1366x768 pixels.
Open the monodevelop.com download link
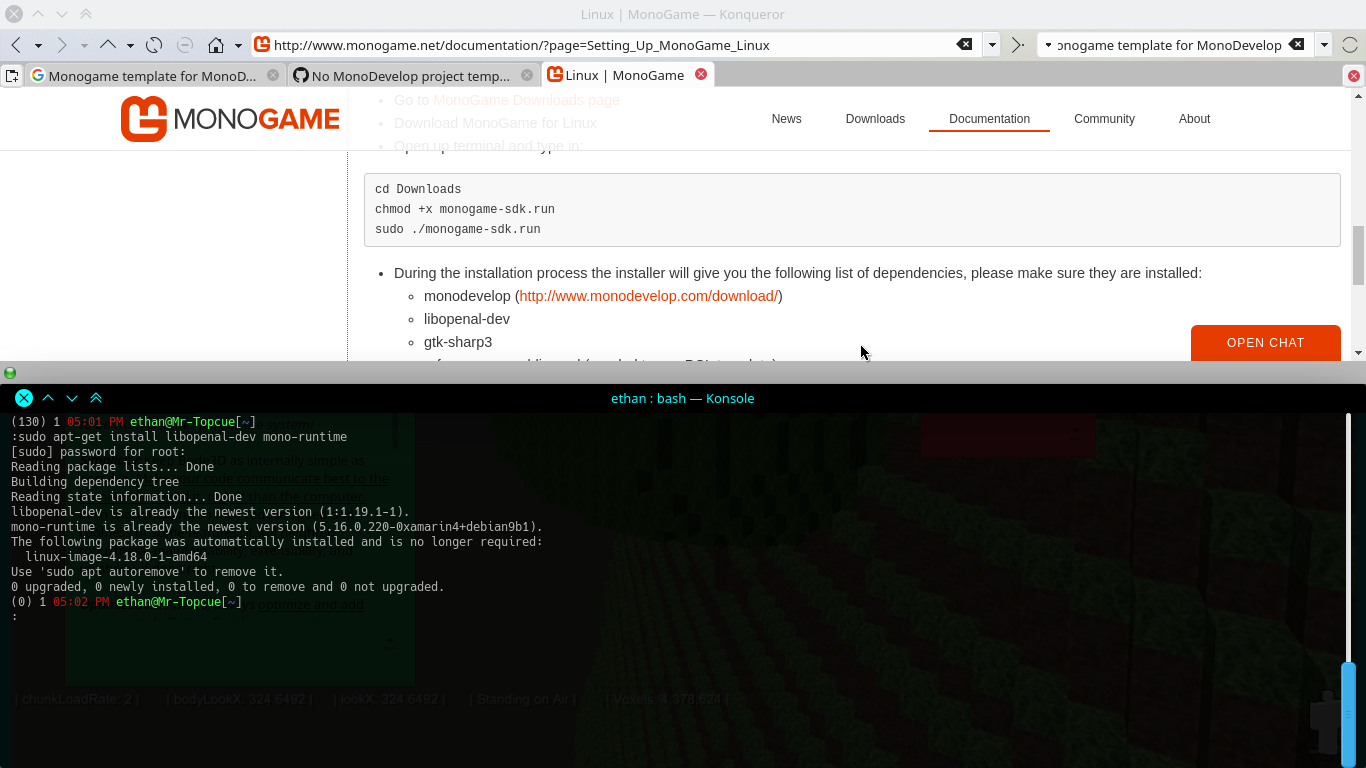[648, 296]
